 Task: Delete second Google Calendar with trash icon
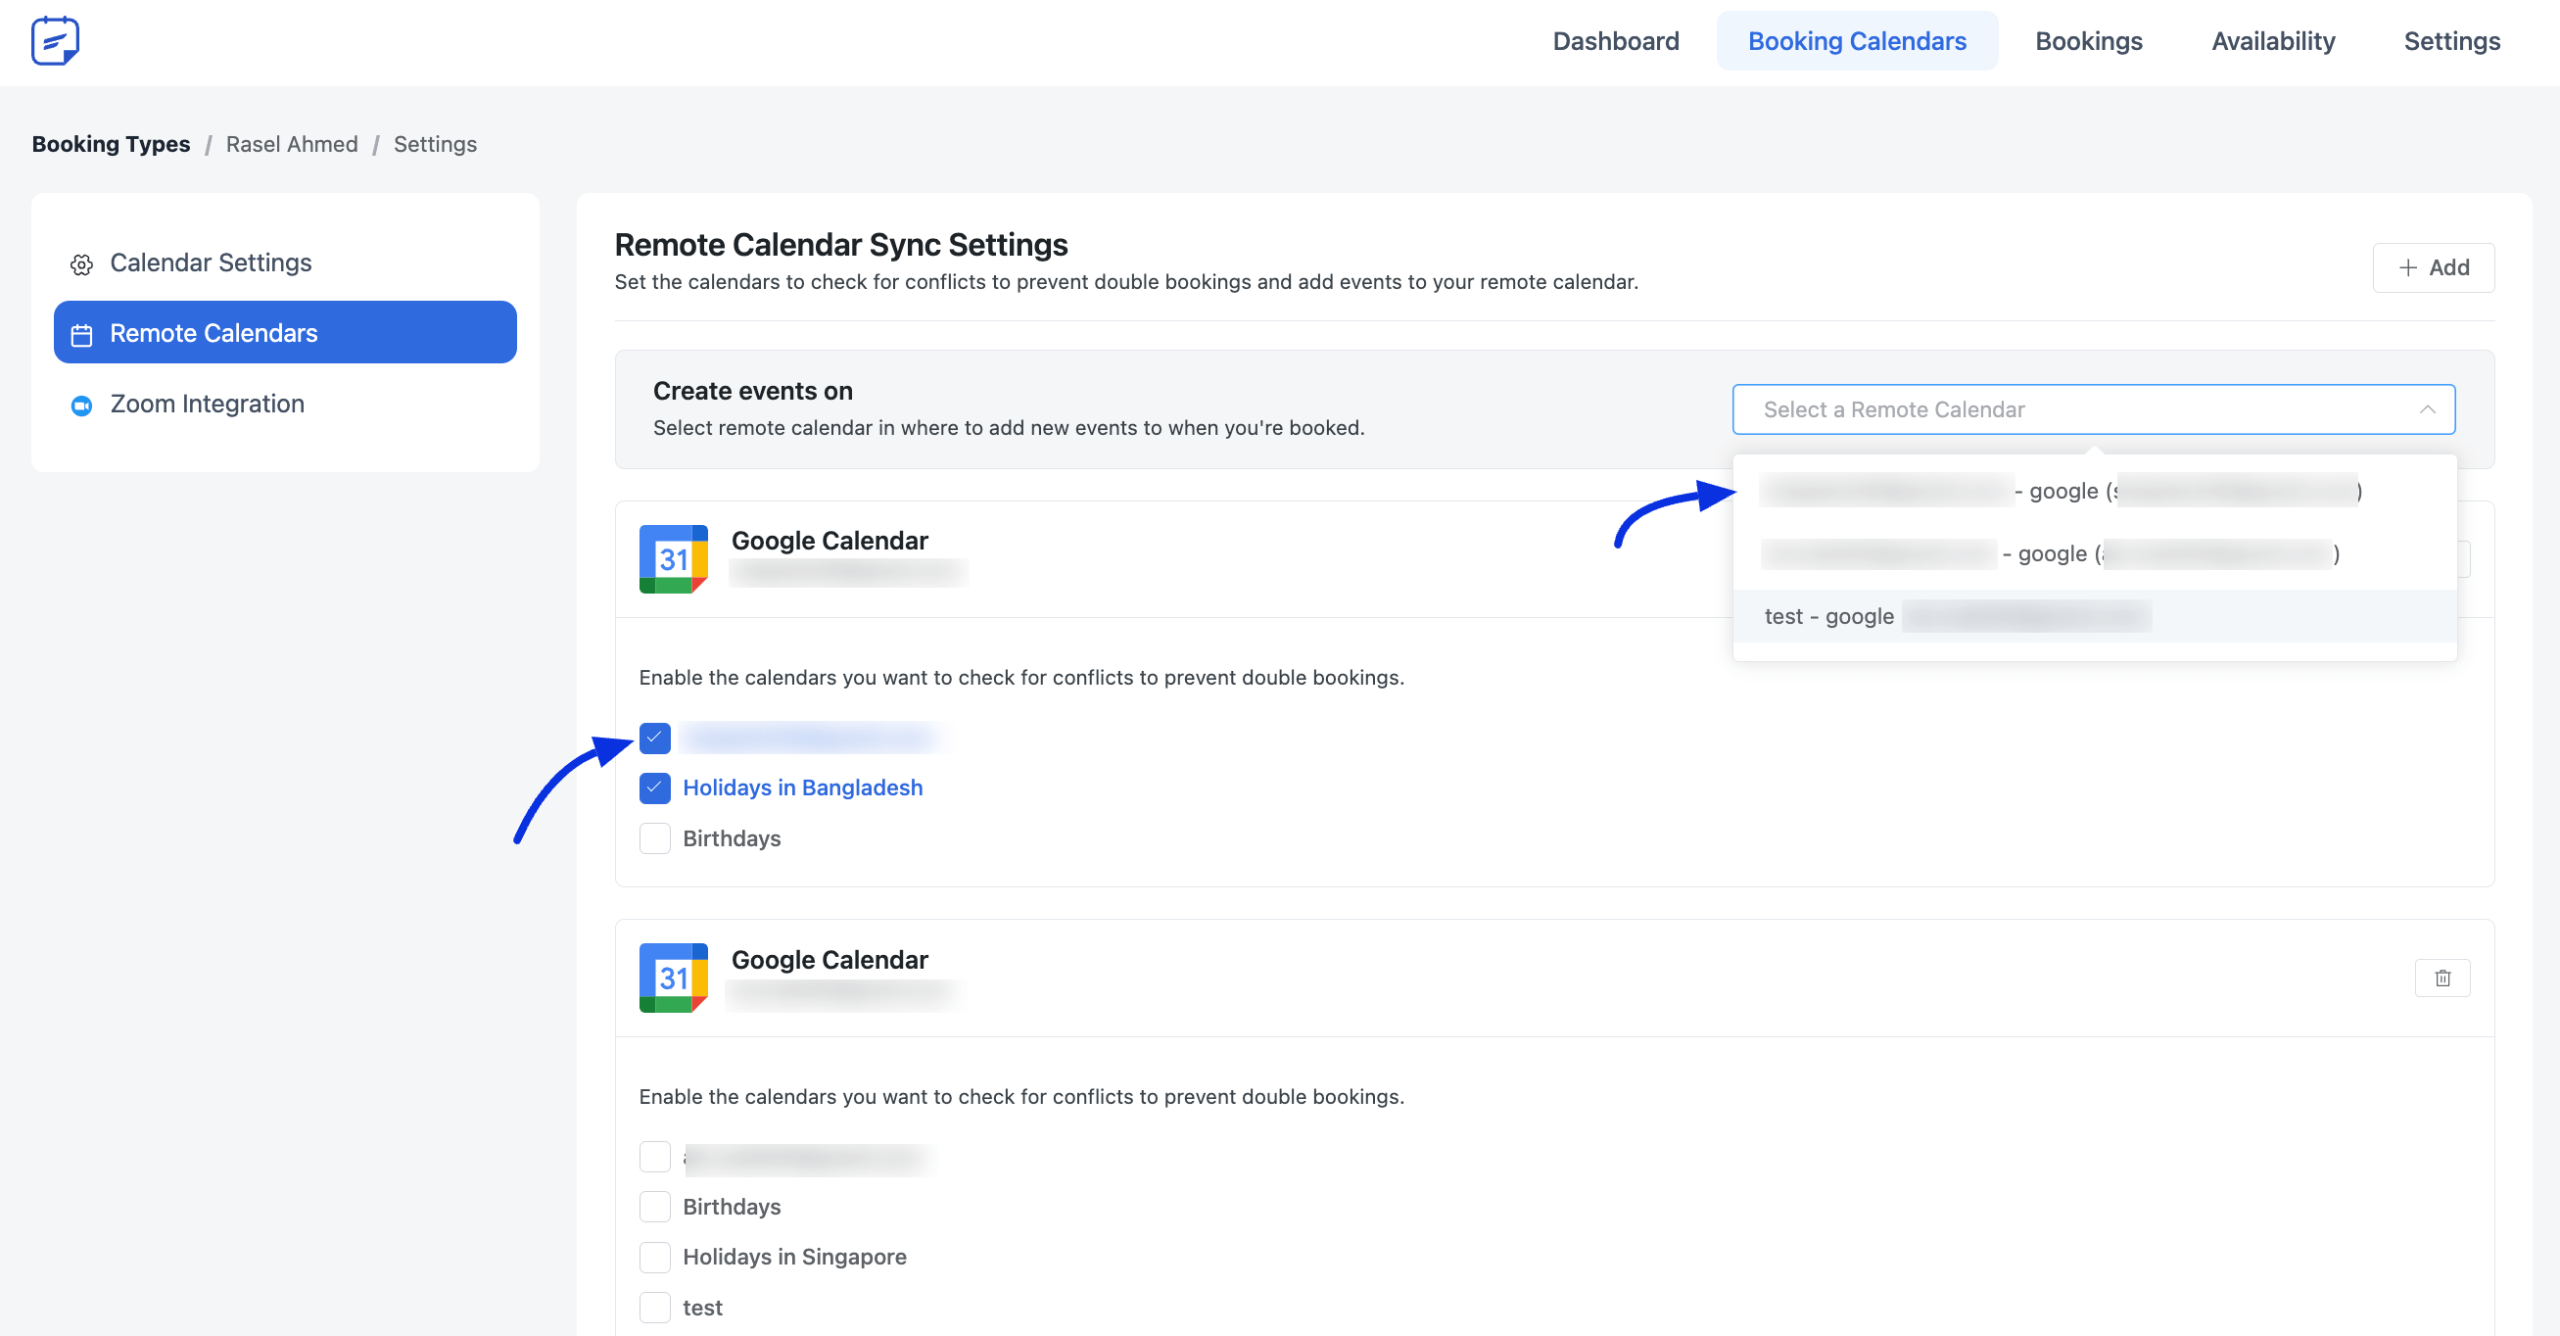click(x=2442, y=978)
